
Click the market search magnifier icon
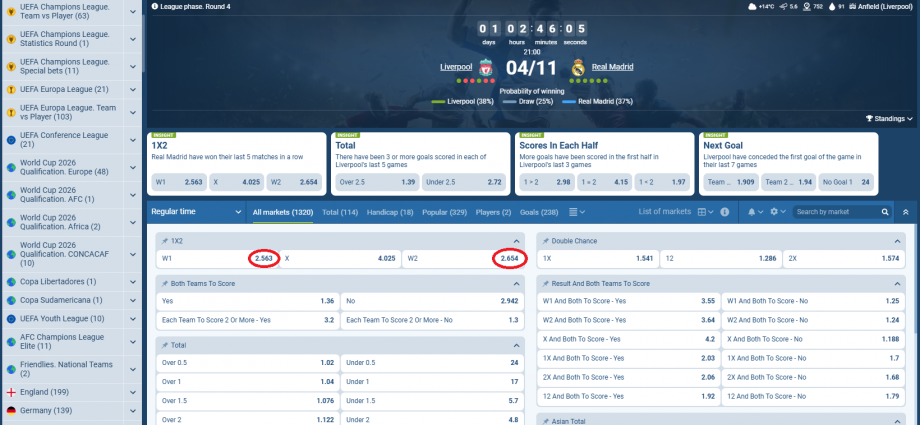coord(884,212)
